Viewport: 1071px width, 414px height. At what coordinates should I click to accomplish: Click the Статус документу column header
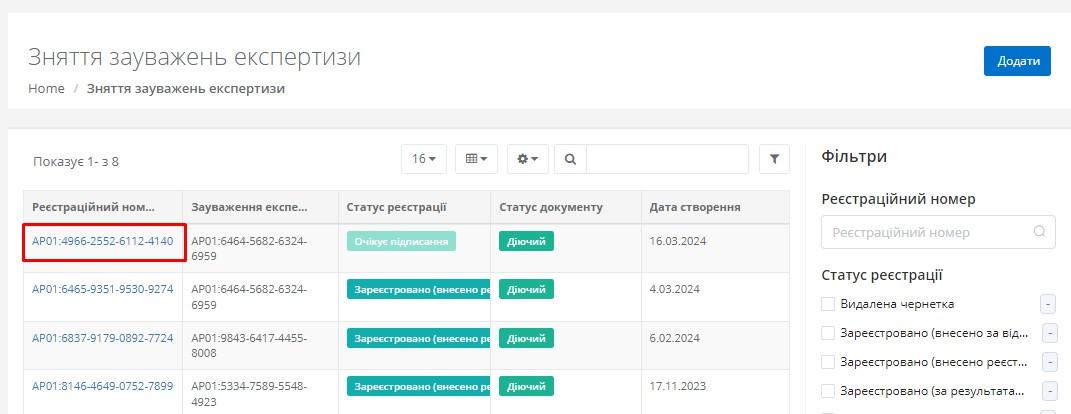pos(551,207)
